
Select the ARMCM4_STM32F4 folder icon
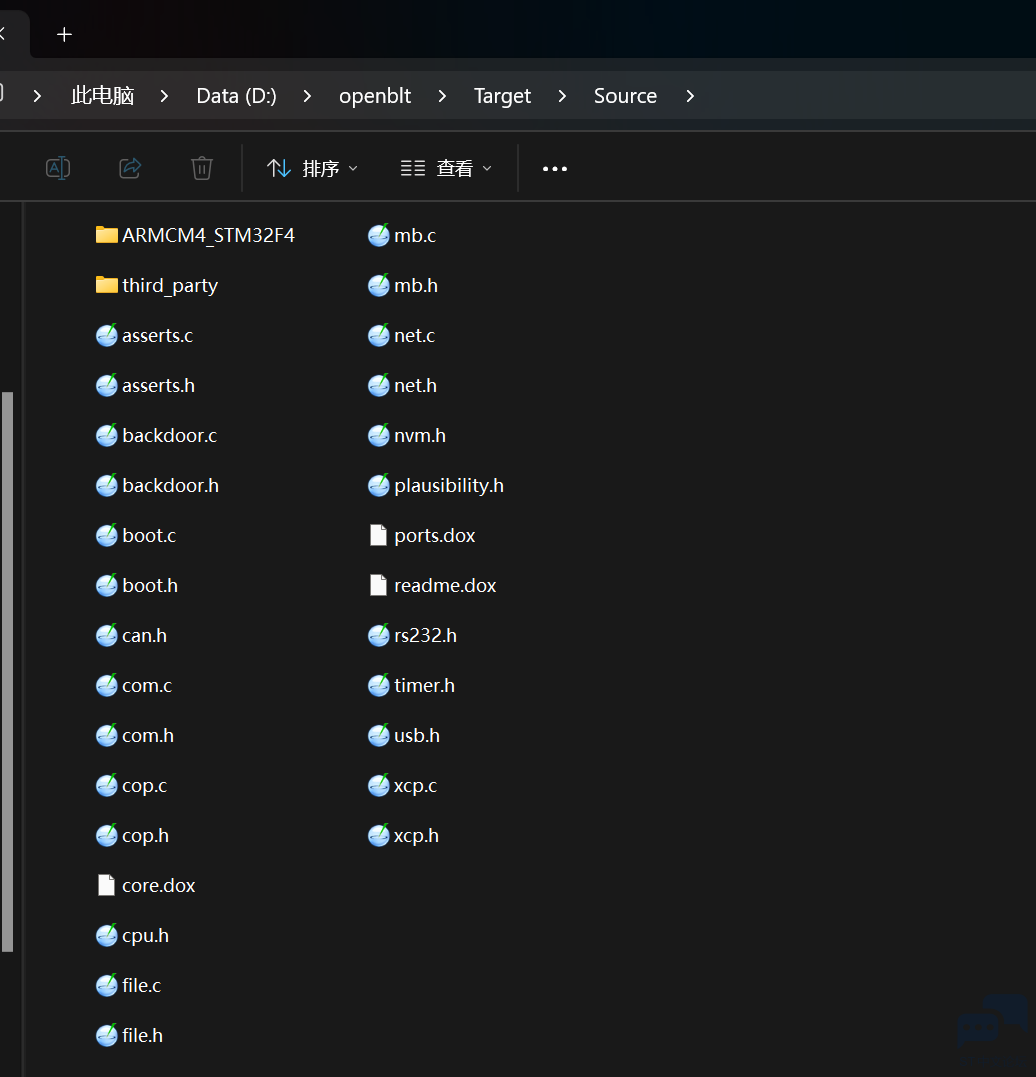point(106,235)
